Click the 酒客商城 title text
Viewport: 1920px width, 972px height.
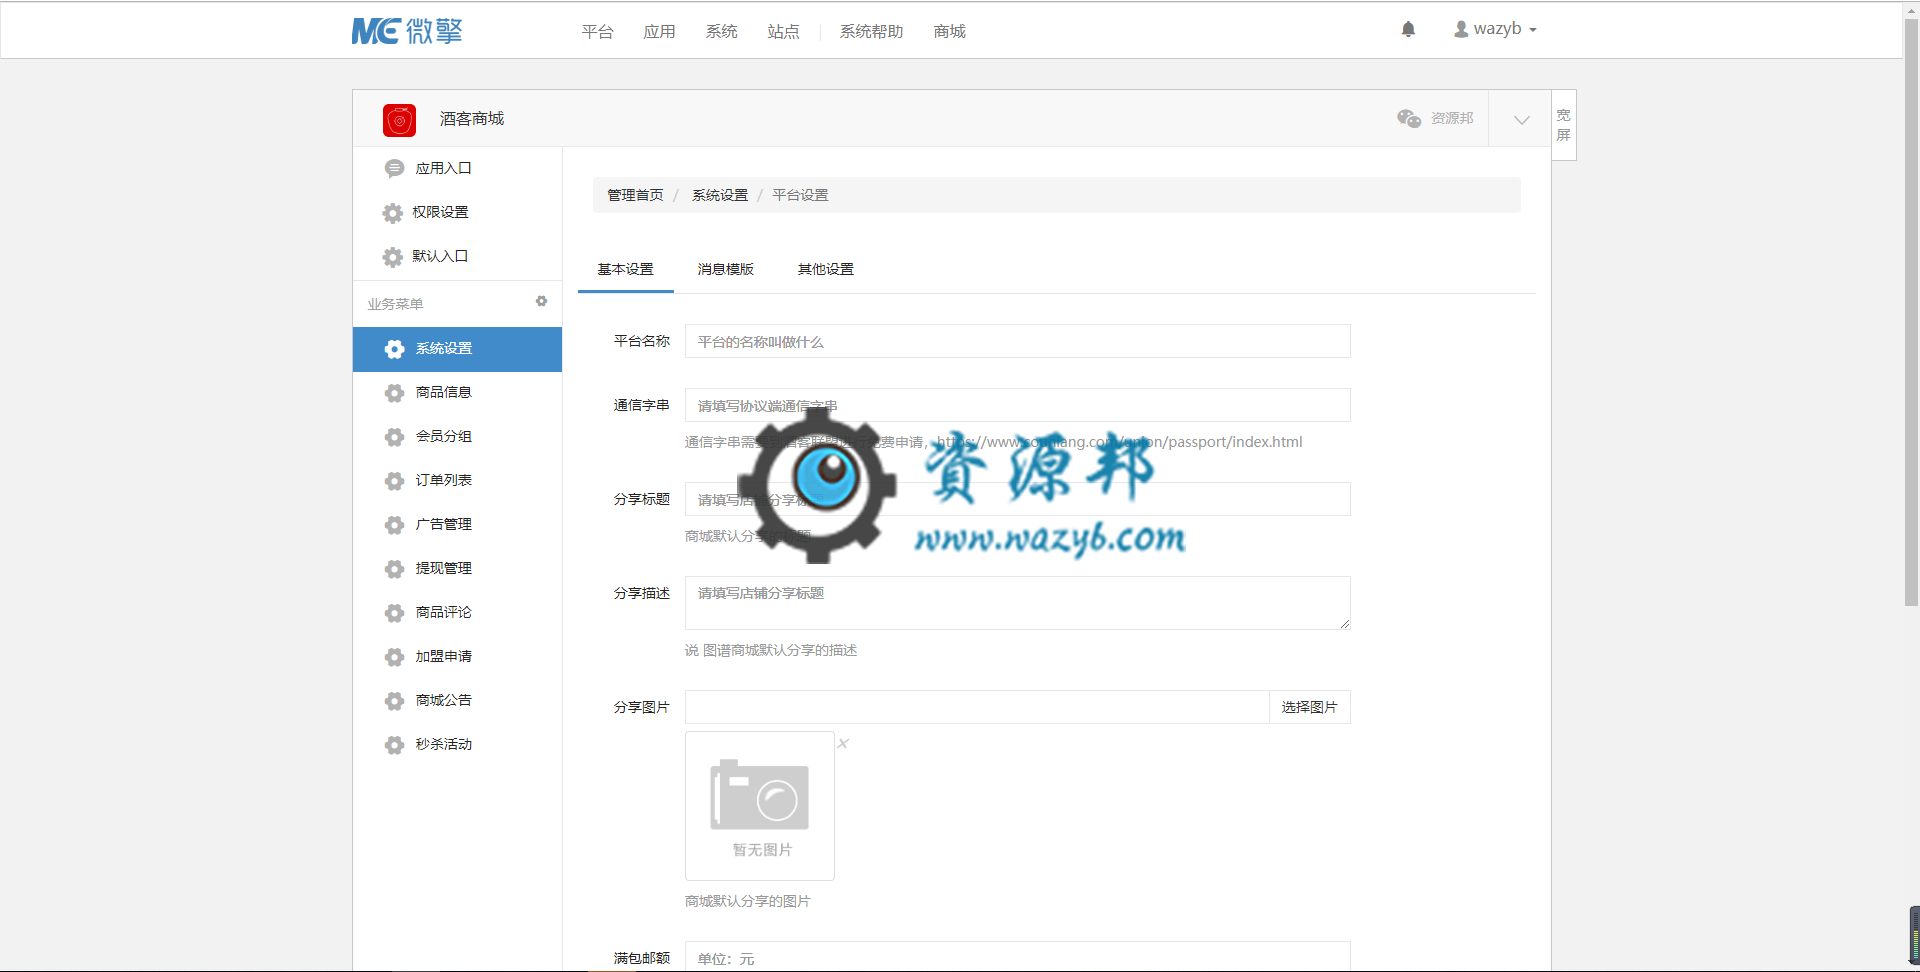click(472, 119)
